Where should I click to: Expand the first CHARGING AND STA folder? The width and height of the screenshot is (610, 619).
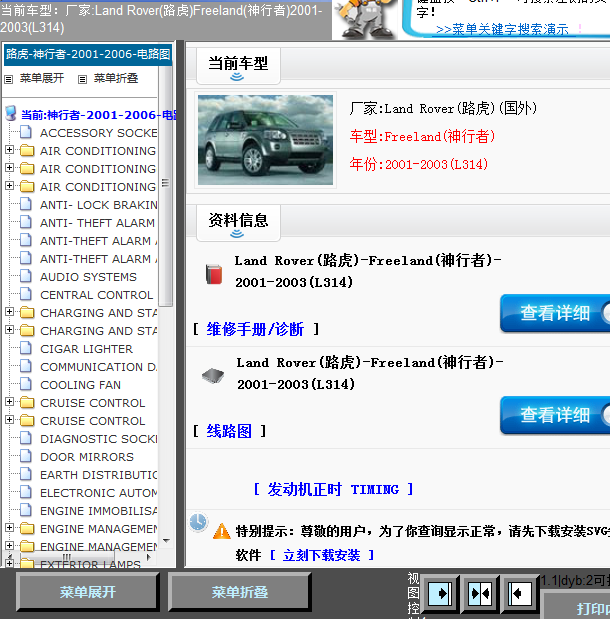(9, 312)
